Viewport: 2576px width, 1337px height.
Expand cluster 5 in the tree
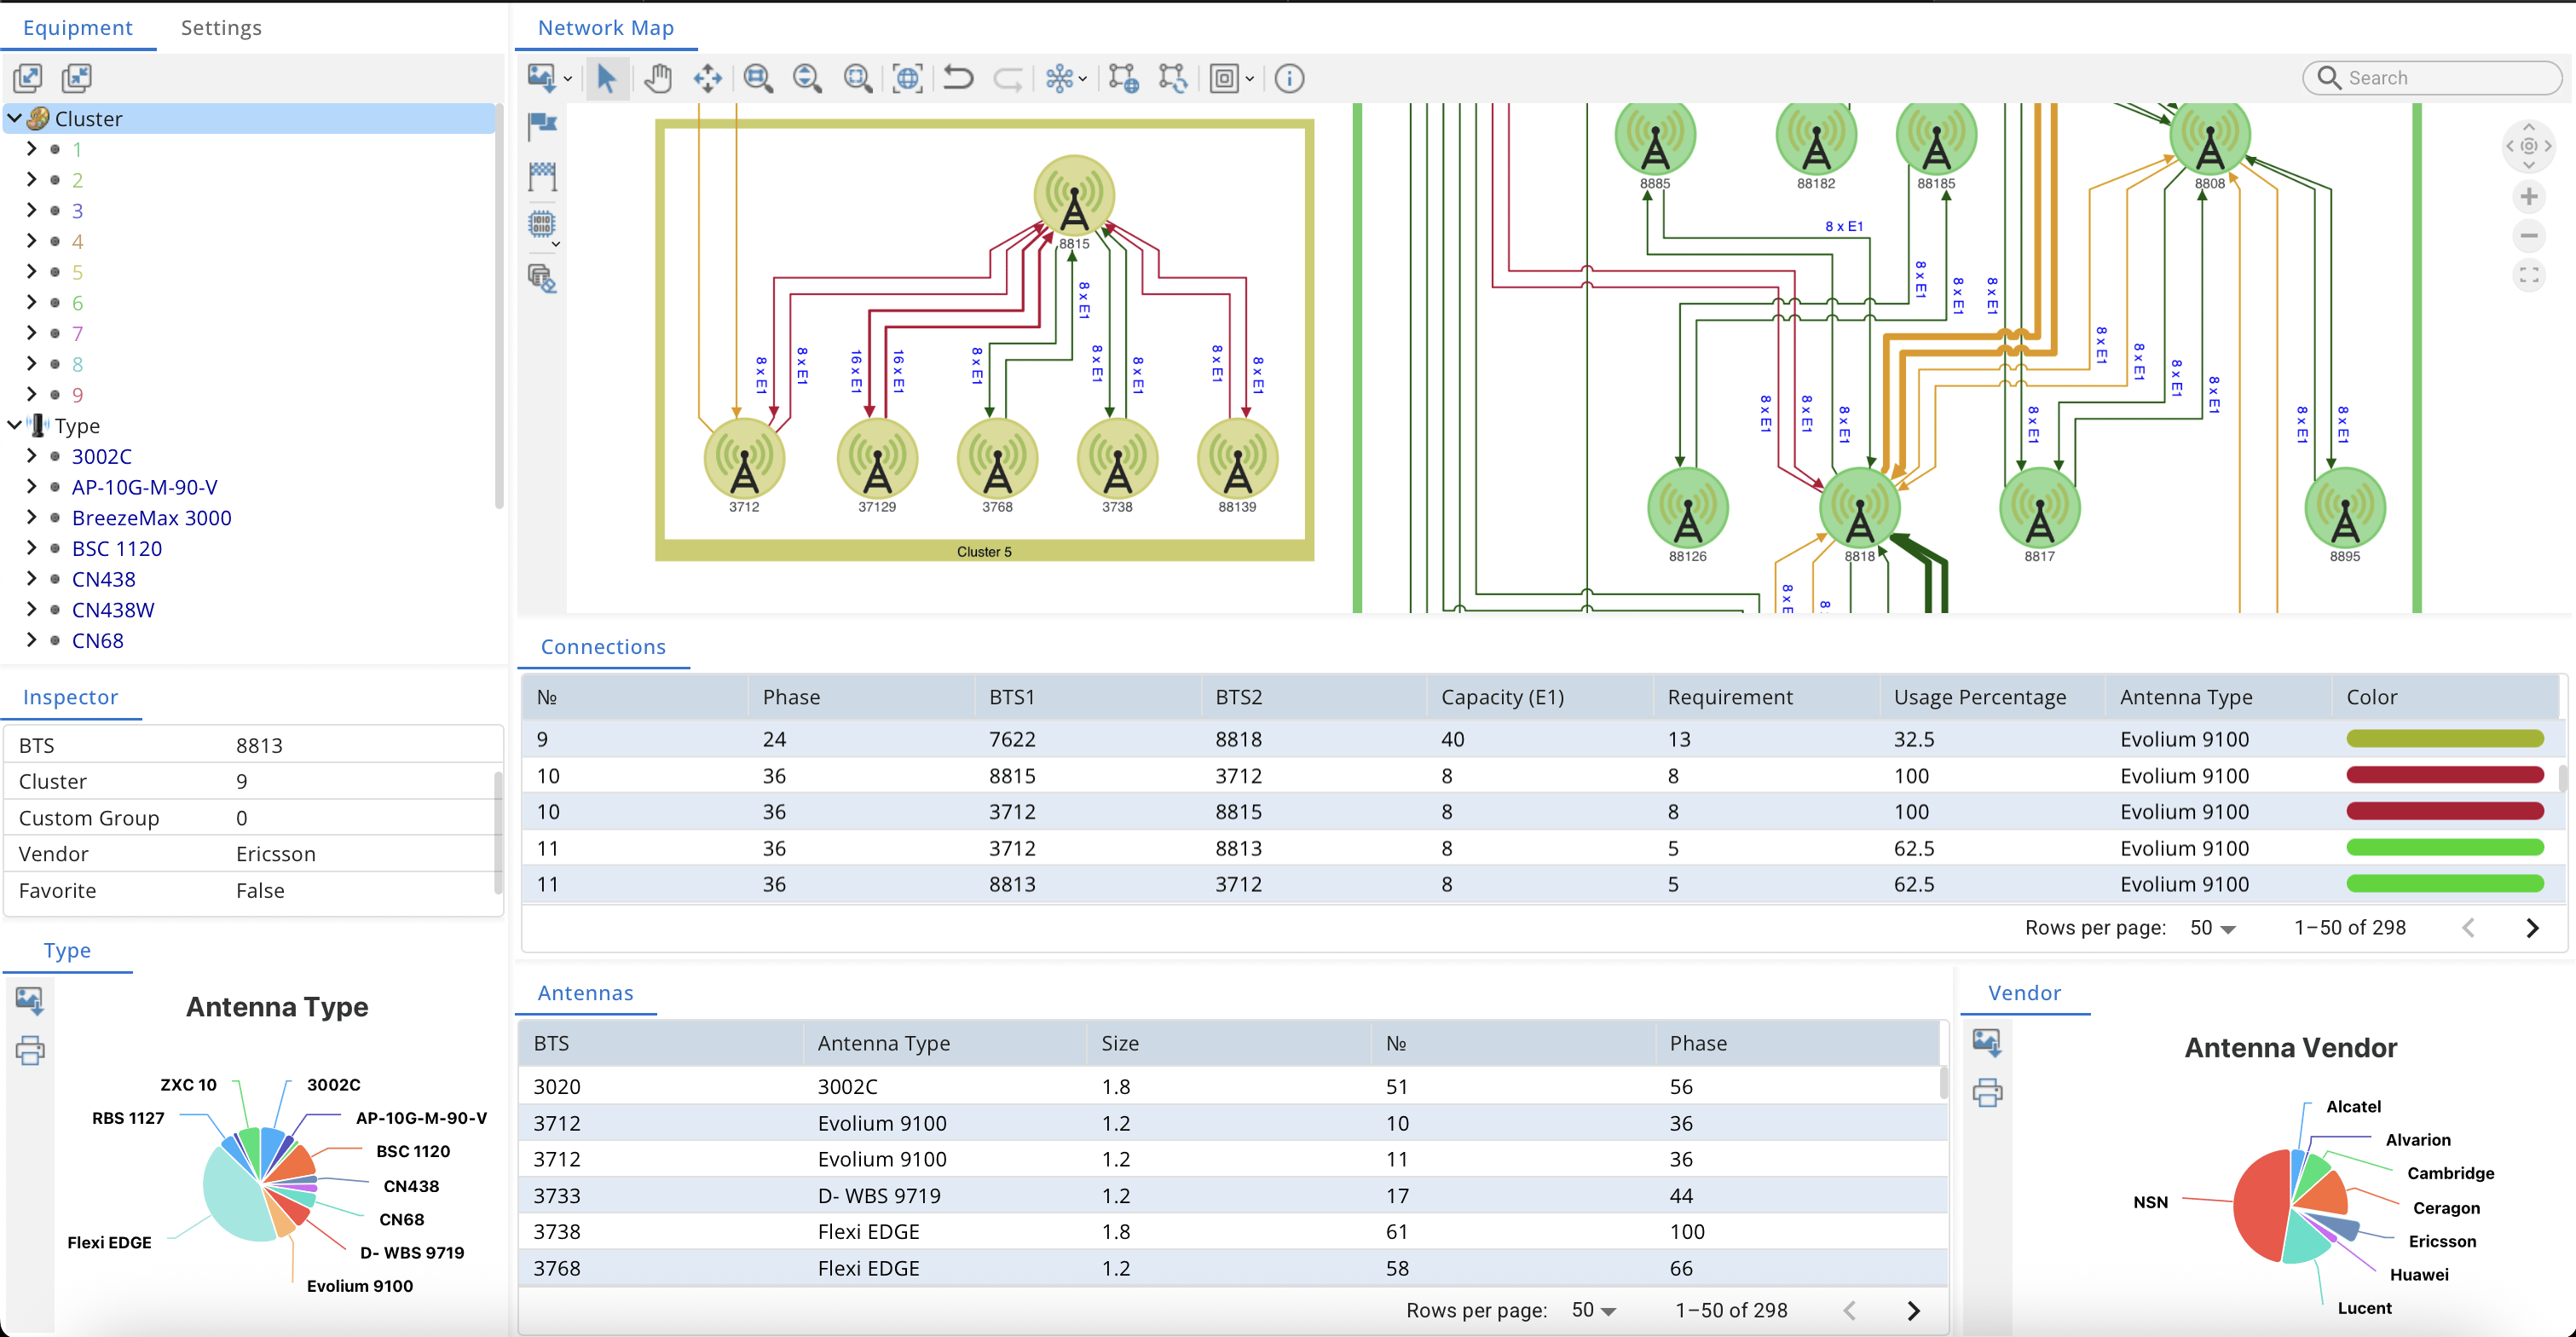pos(31,271)
